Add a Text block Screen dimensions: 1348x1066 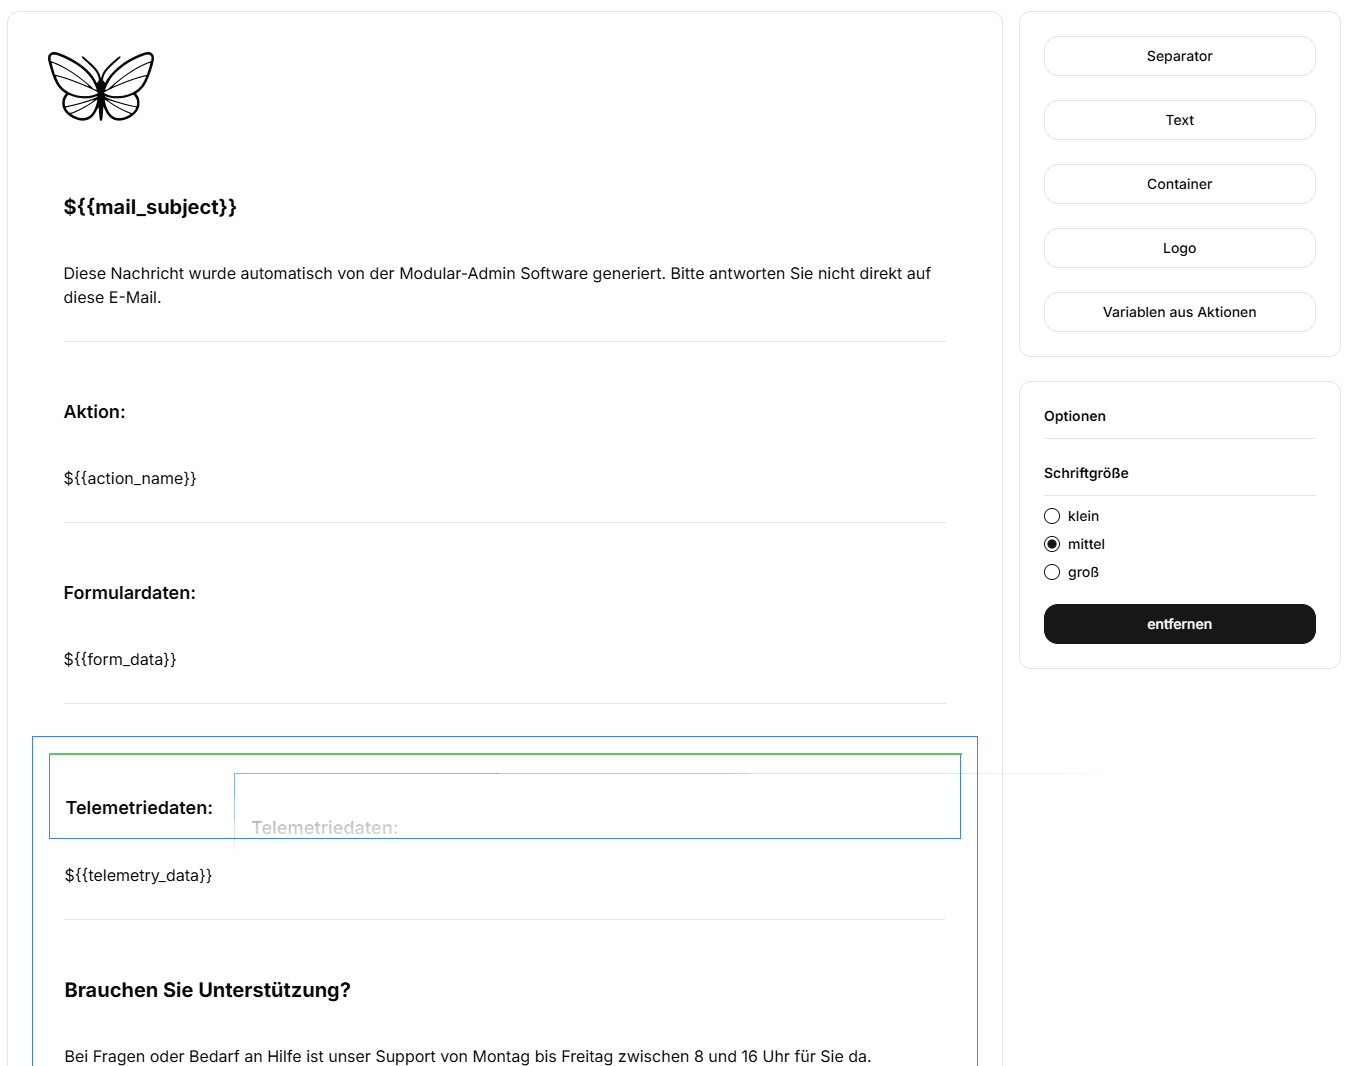click(1179, 120)
